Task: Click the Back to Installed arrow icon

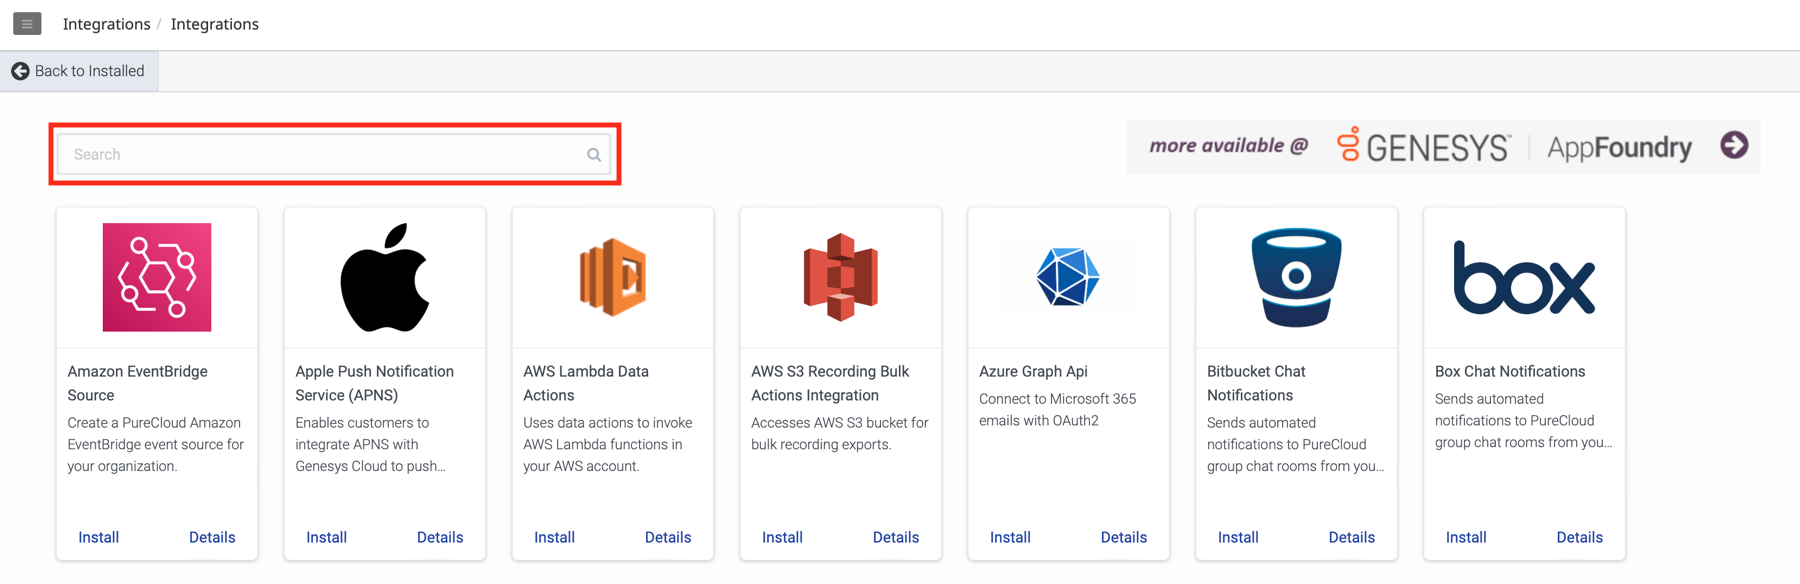Action: pos(20,71)
